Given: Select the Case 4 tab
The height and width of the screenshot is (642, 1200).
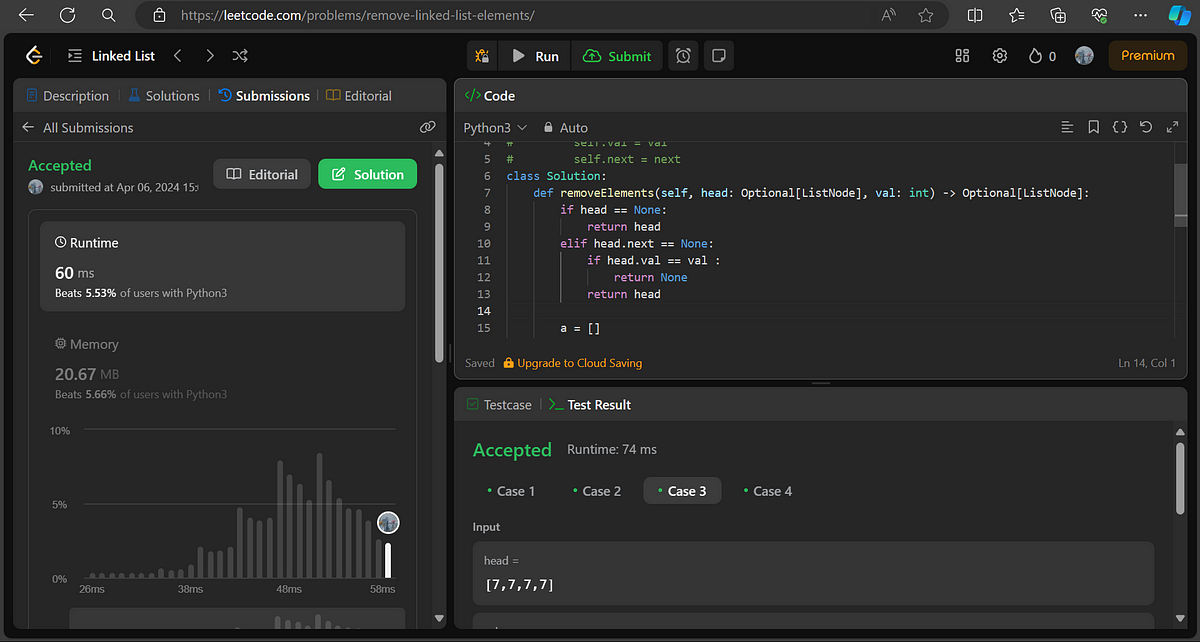Looking at the screenshot, I should pyautogui.click(x=766, y=491).
